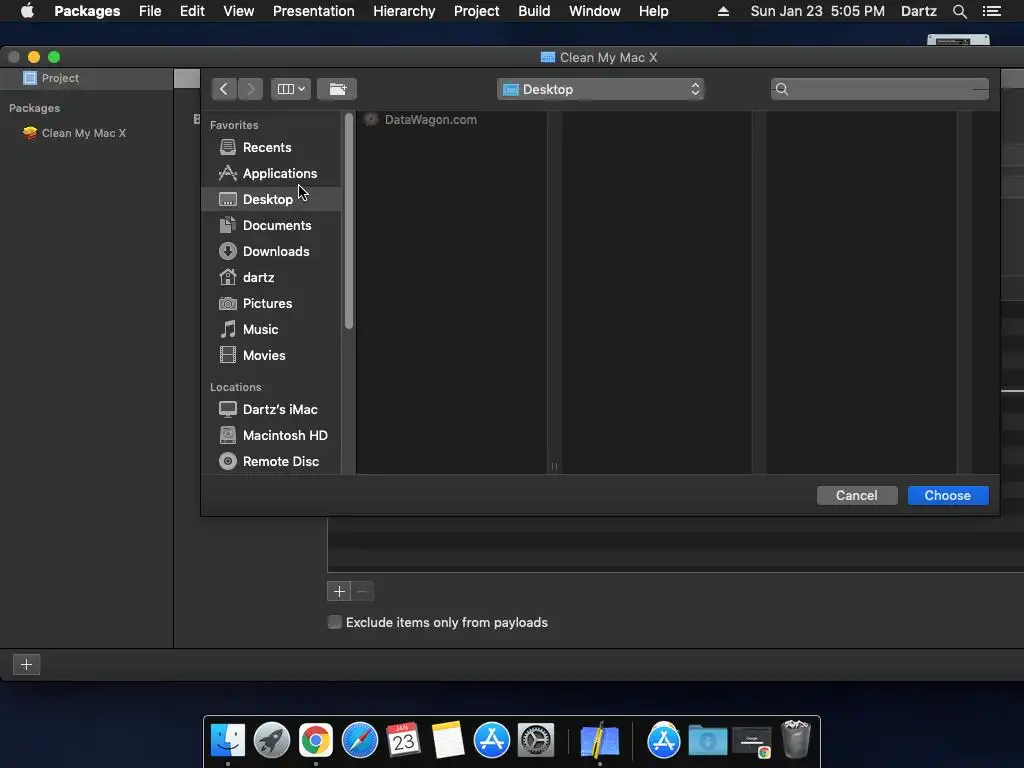Open Google Chrome from the Dock
This screenshot has width=1024, height=768.
pyautogui.click(x=316, y=741)
